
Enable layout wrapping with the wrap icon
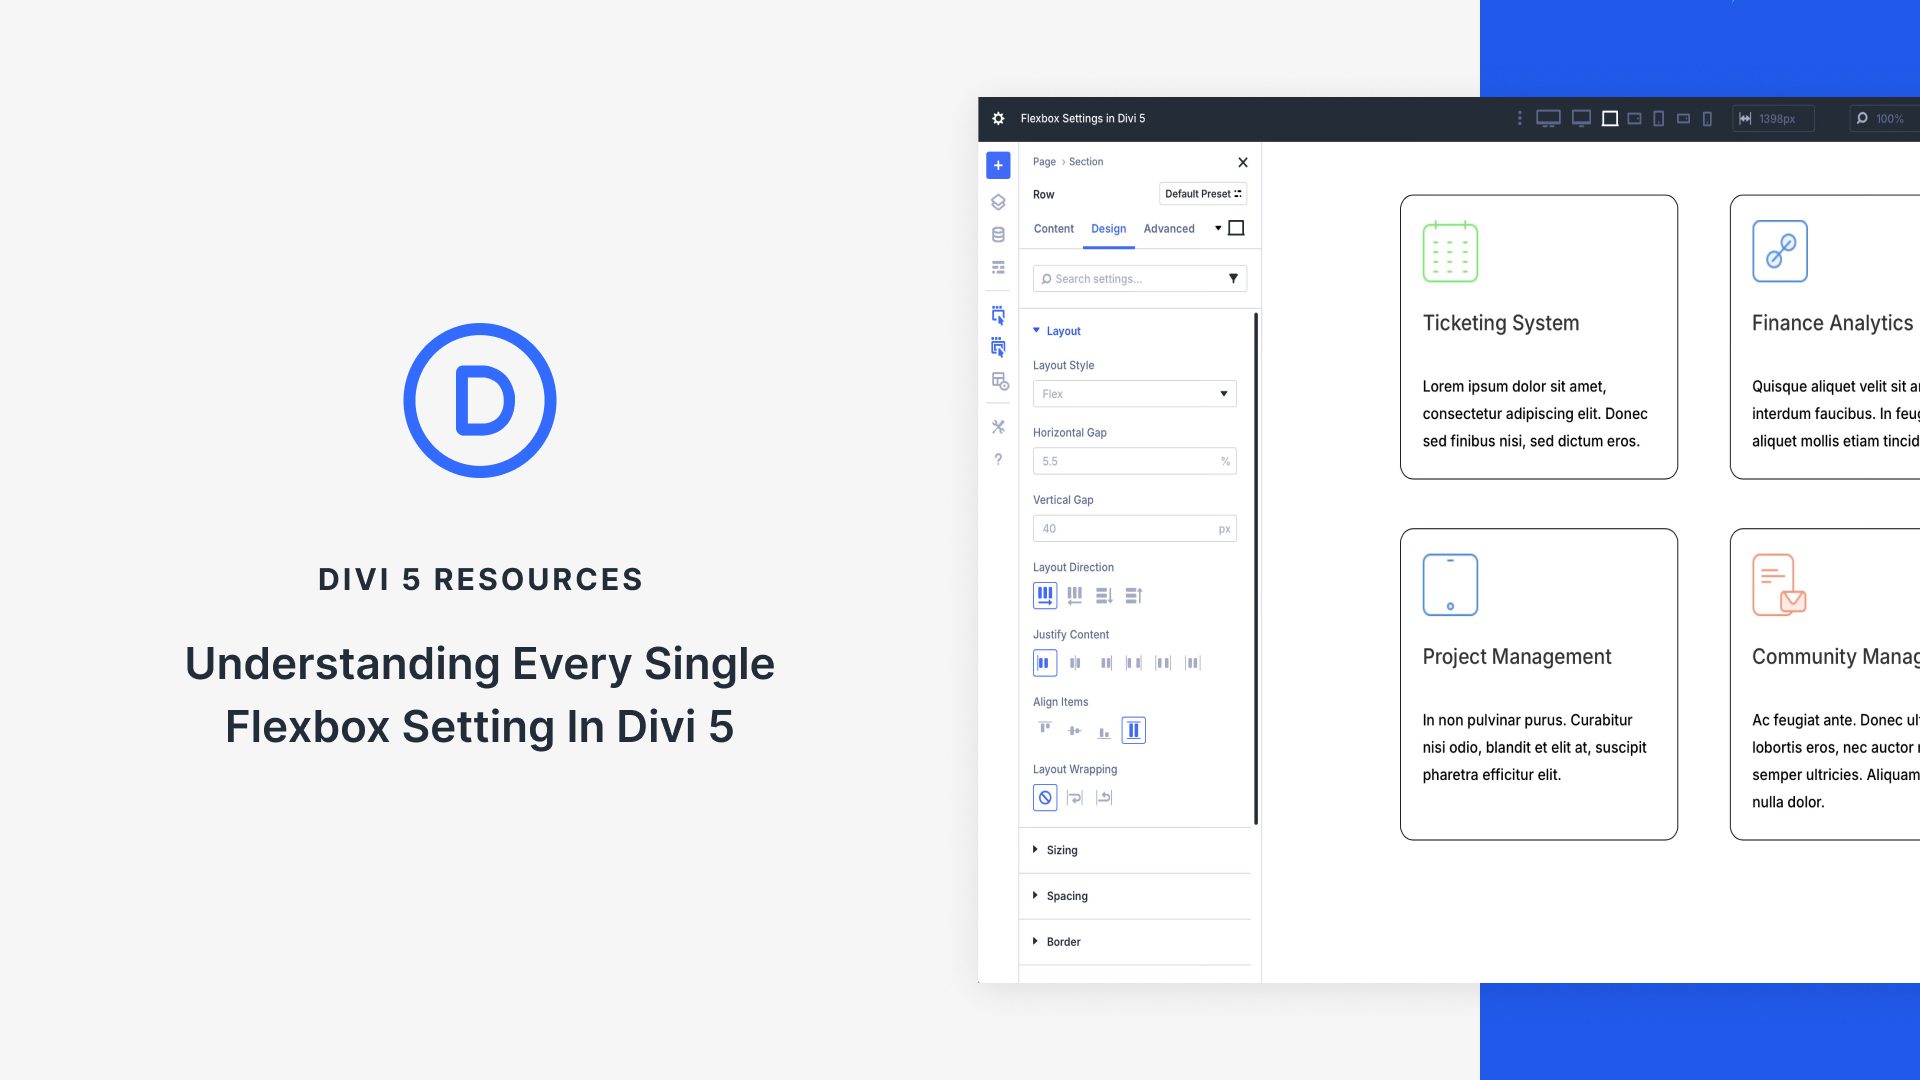pos(1075,797)
